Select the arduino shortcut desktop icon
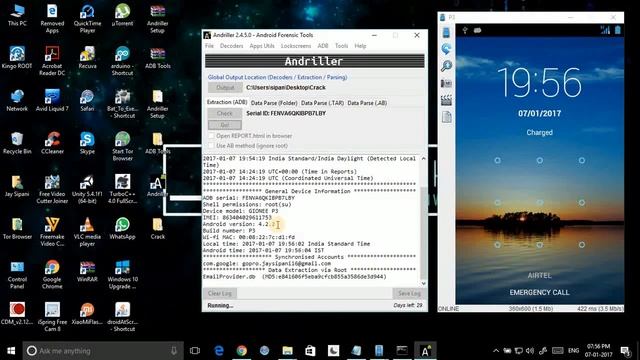 click(x=122, y=61)
